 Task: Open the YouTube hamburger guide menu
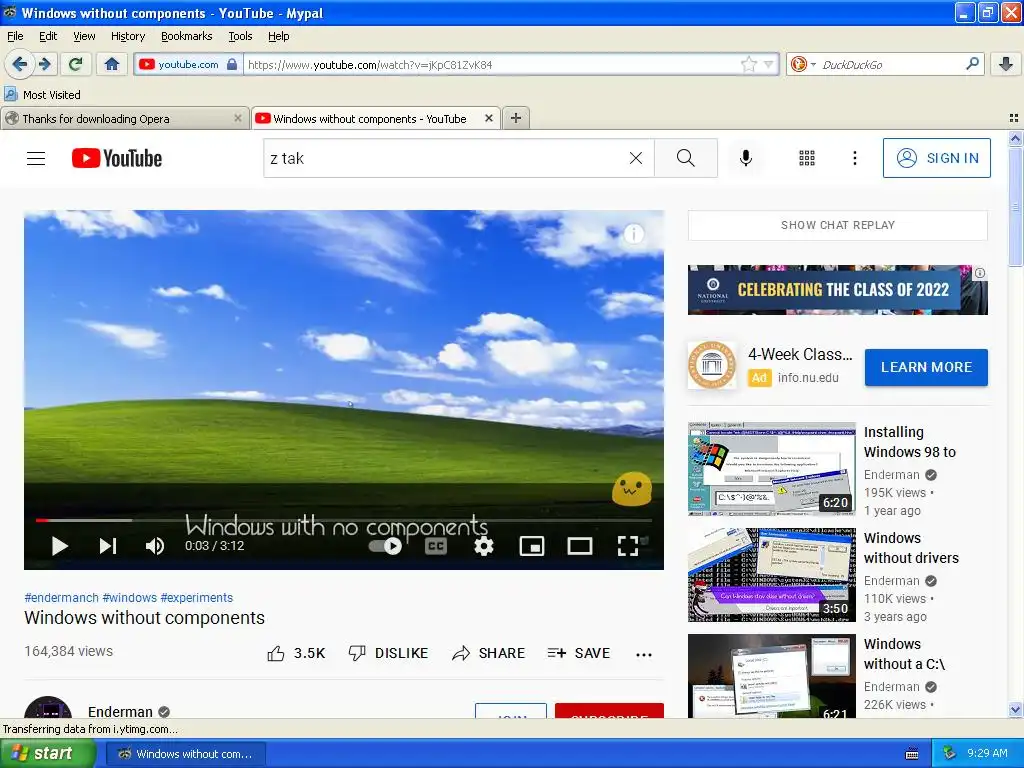36,158
